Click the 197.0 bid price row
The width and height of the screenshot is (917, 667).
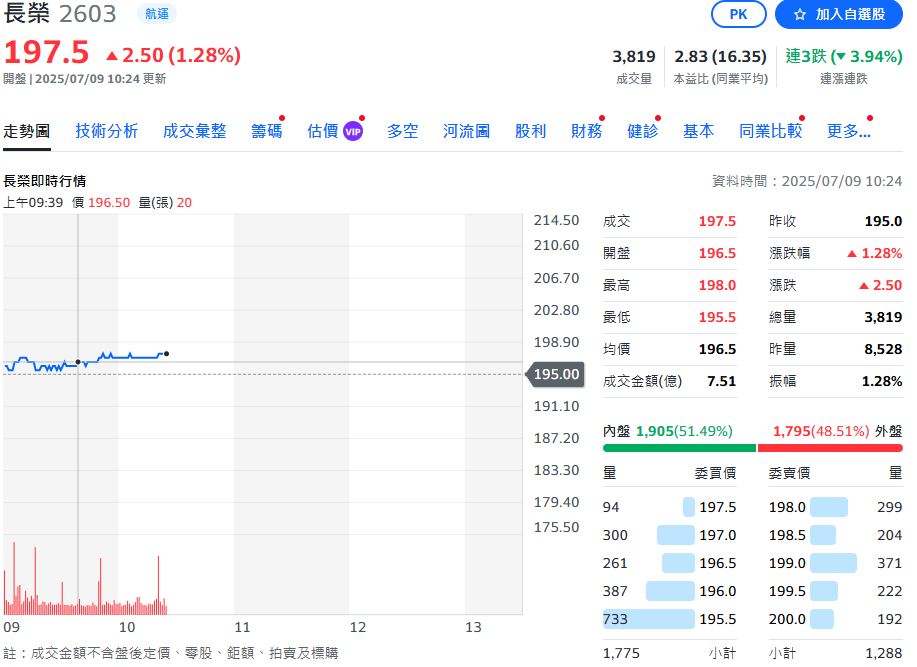pos(670,535)
